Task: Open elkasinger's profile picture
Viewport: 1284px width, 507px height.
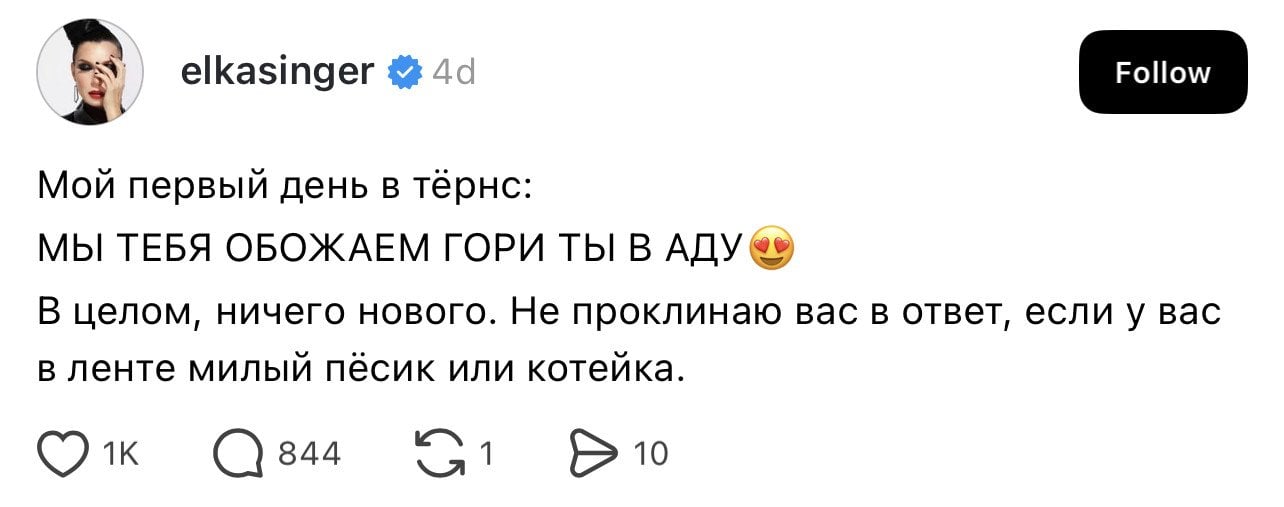Action: [x=88, y=73]
